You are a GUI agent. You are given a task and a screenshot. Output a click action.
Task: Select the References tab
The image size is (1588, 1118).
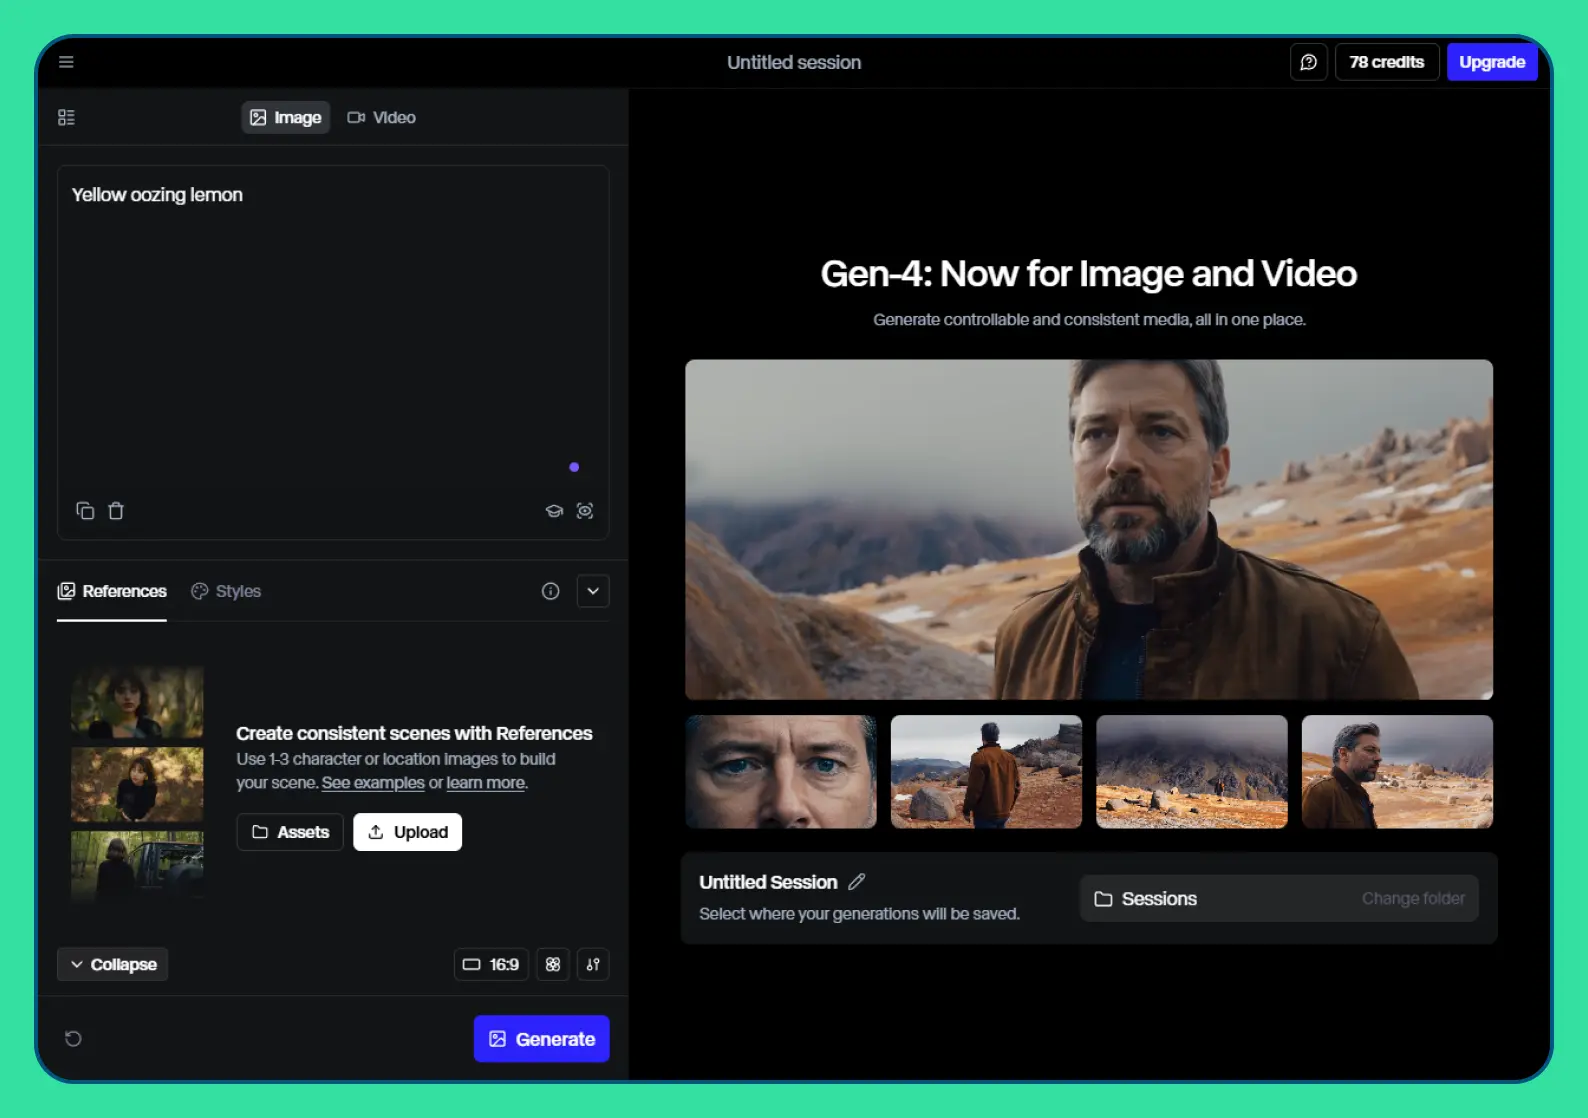point(112,591)
